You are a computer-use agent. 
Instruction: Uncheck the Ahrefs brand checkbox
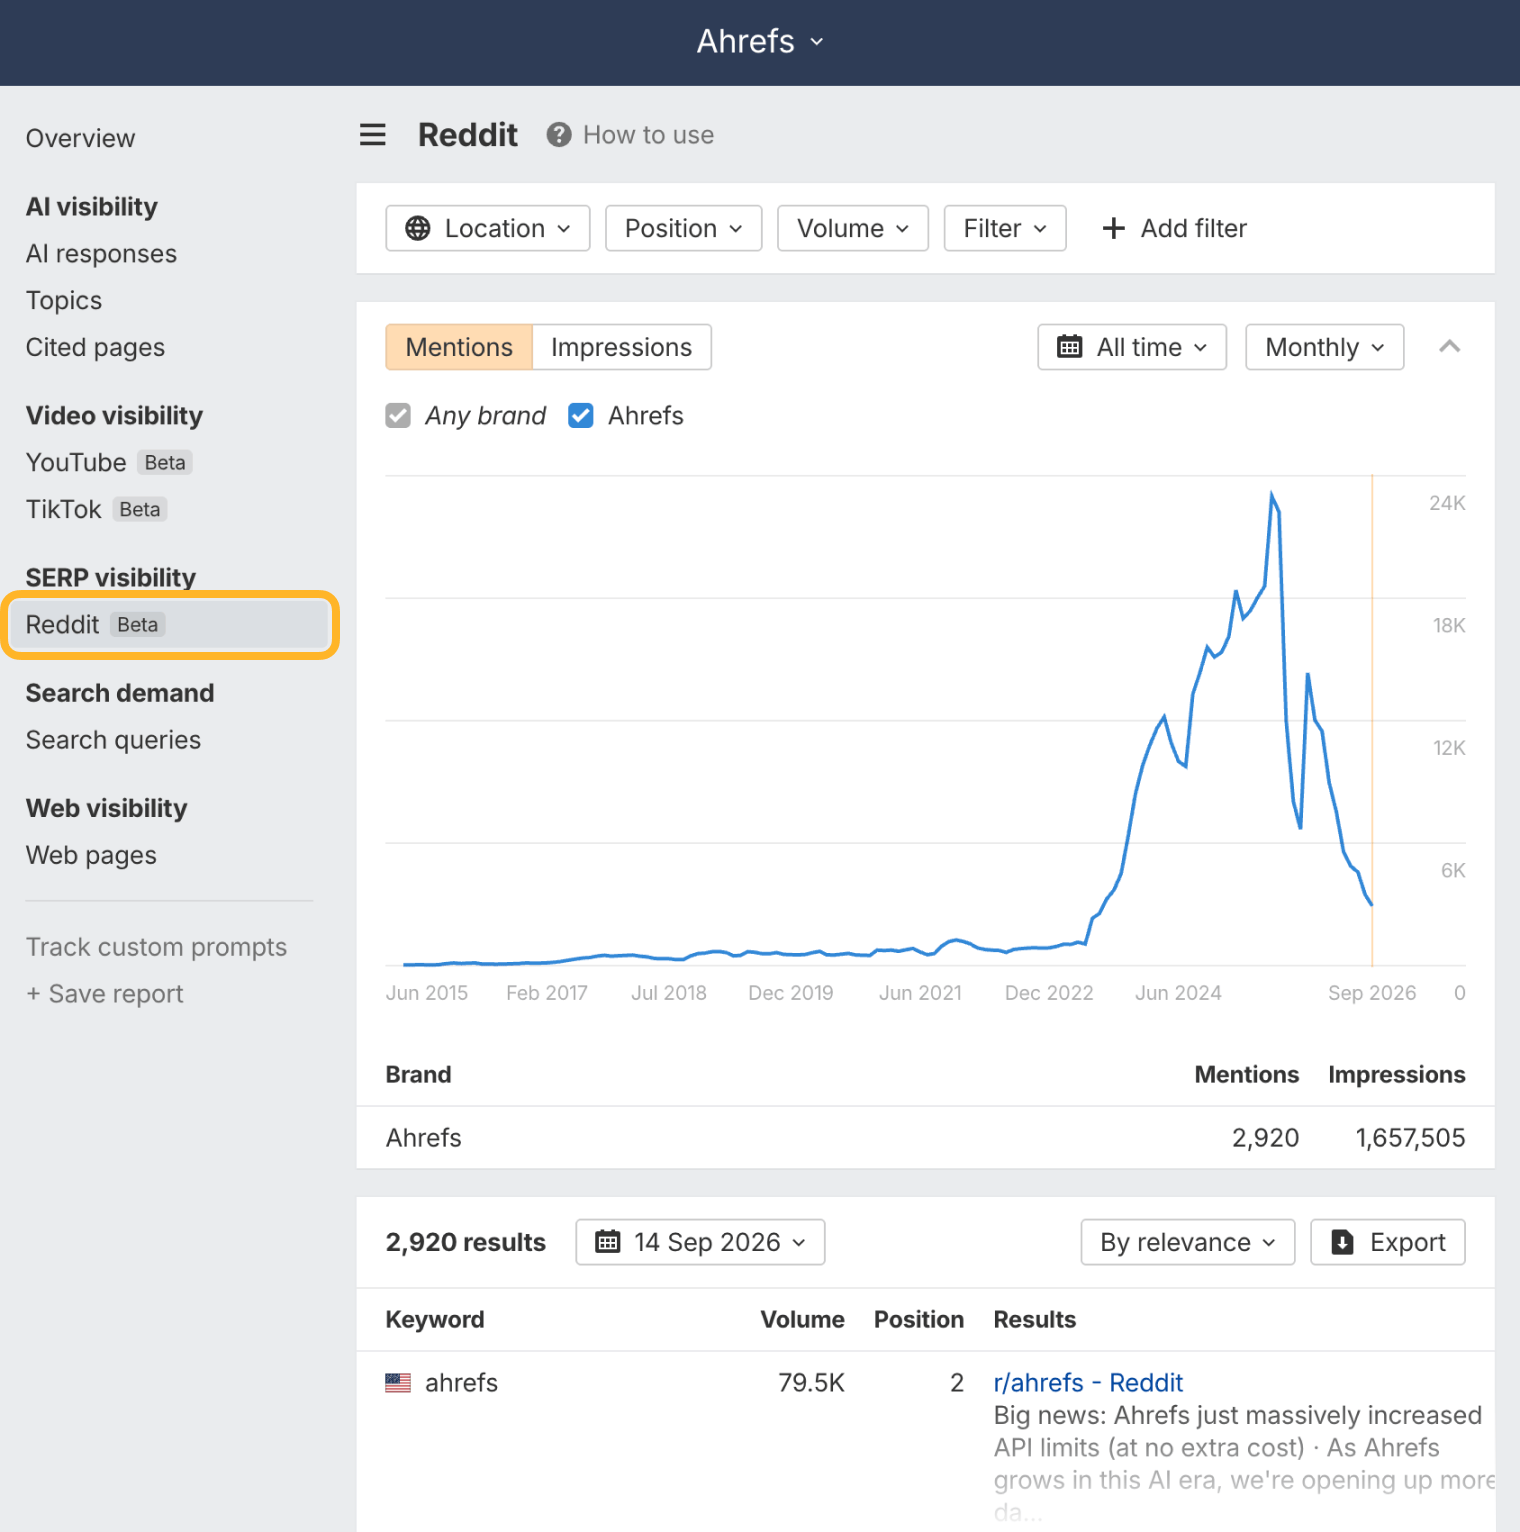(580, 415)
